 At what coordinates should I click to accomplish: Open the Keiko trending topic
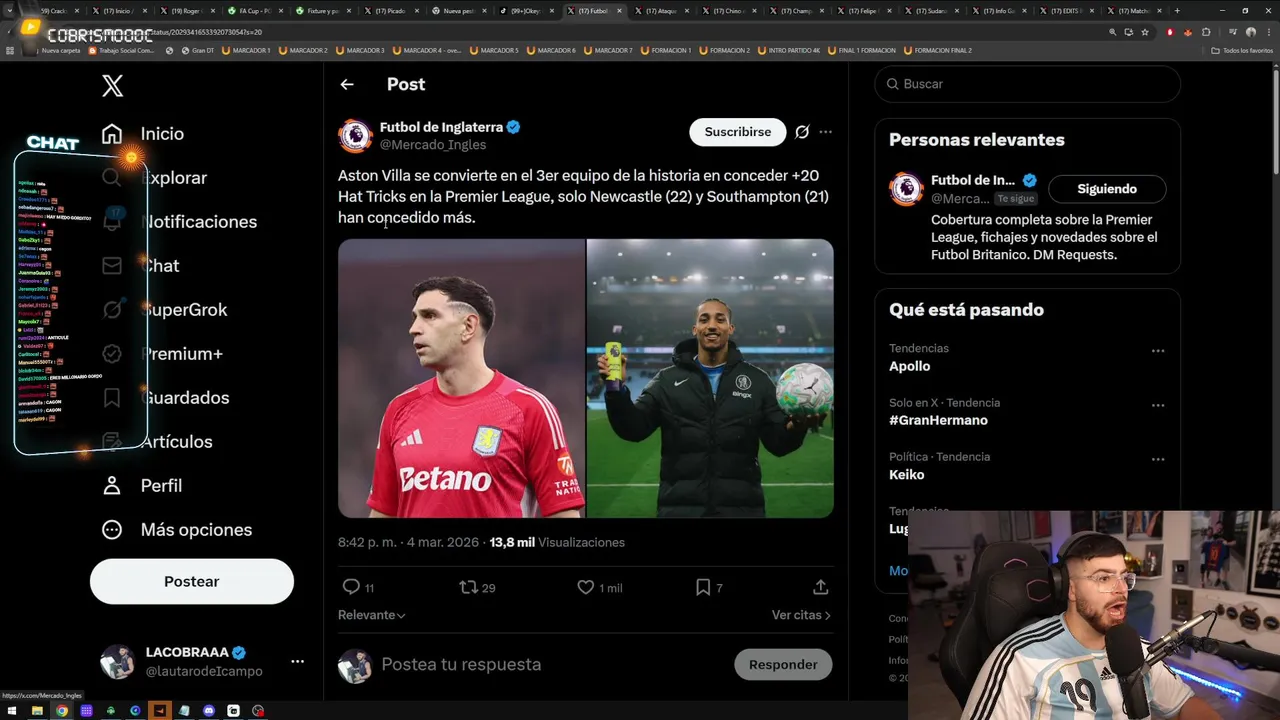(906, 474)
